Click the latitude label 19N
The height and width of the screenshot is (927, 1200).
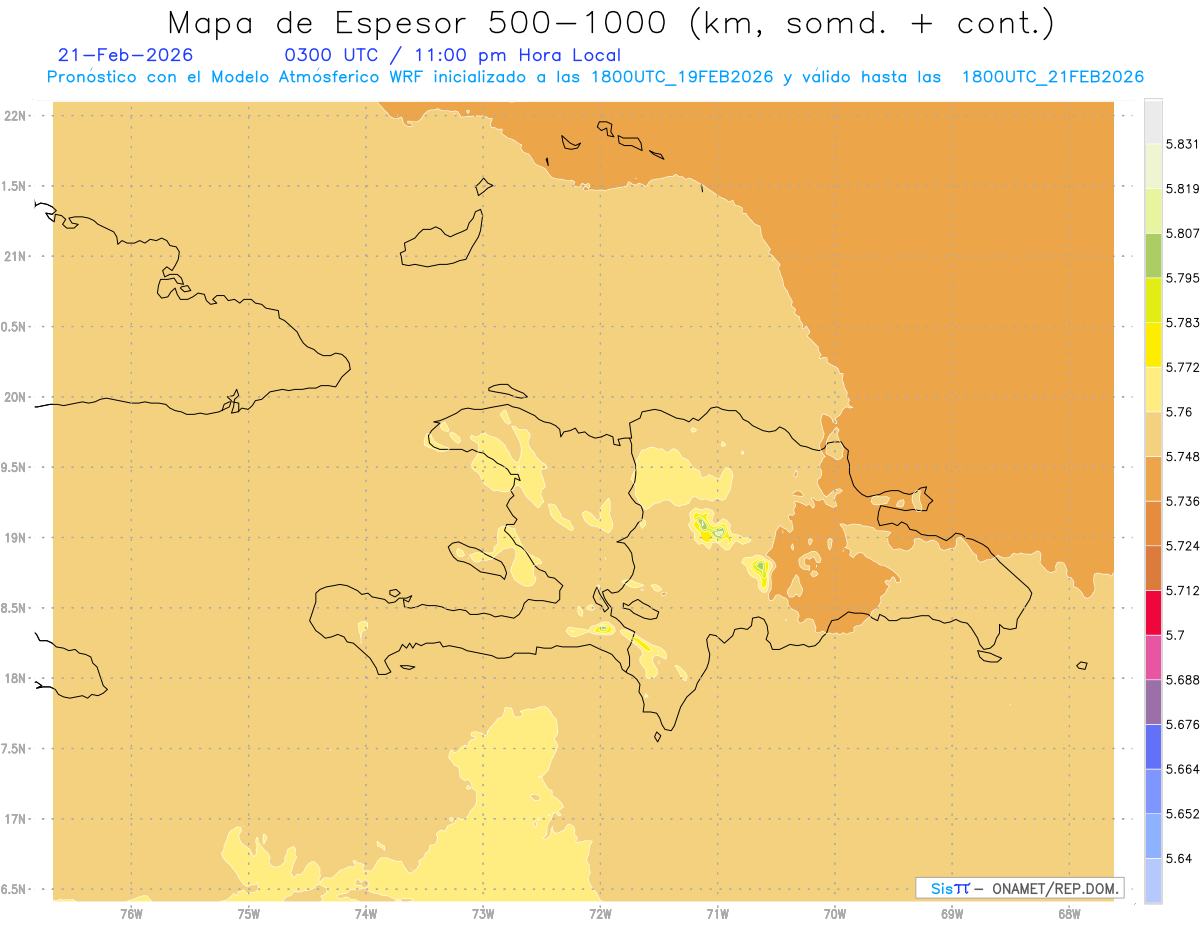14,537
